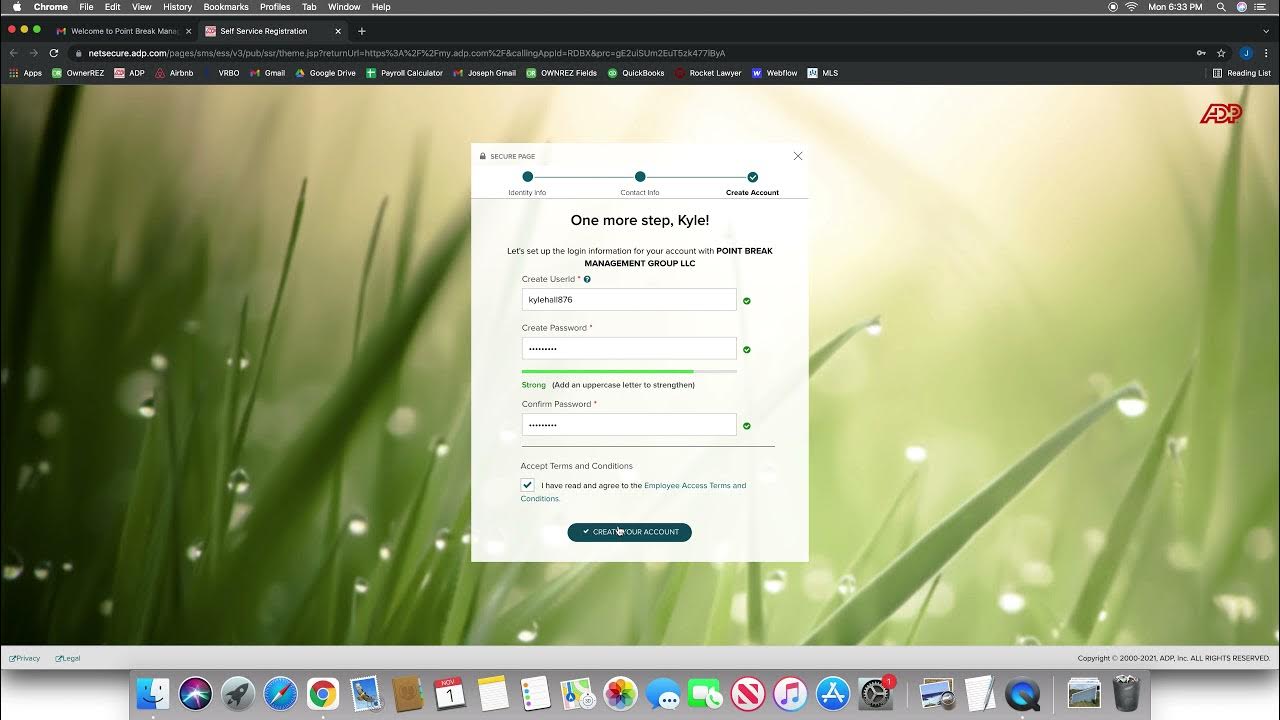
Task: Open Finder from the dock
Action: click(153, 693)
